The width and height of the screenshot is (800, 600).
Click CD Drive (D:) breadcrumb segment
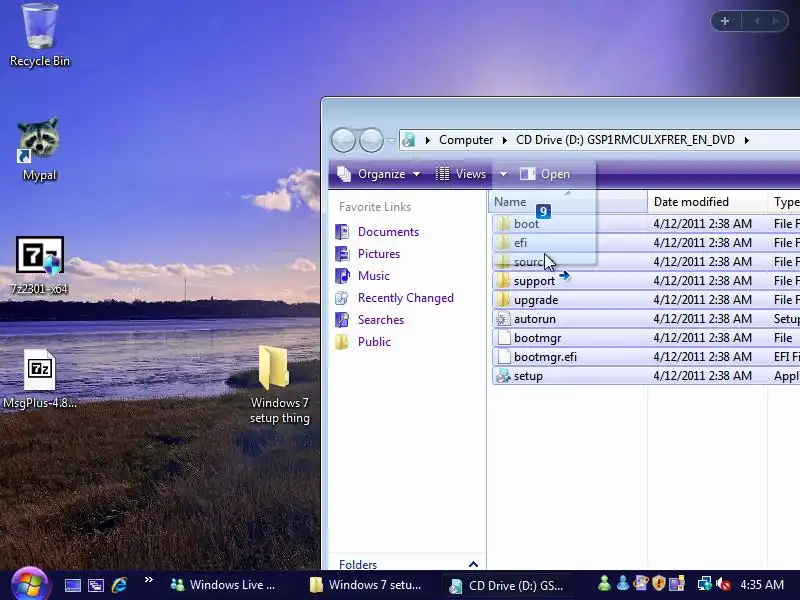coord(625,140)
